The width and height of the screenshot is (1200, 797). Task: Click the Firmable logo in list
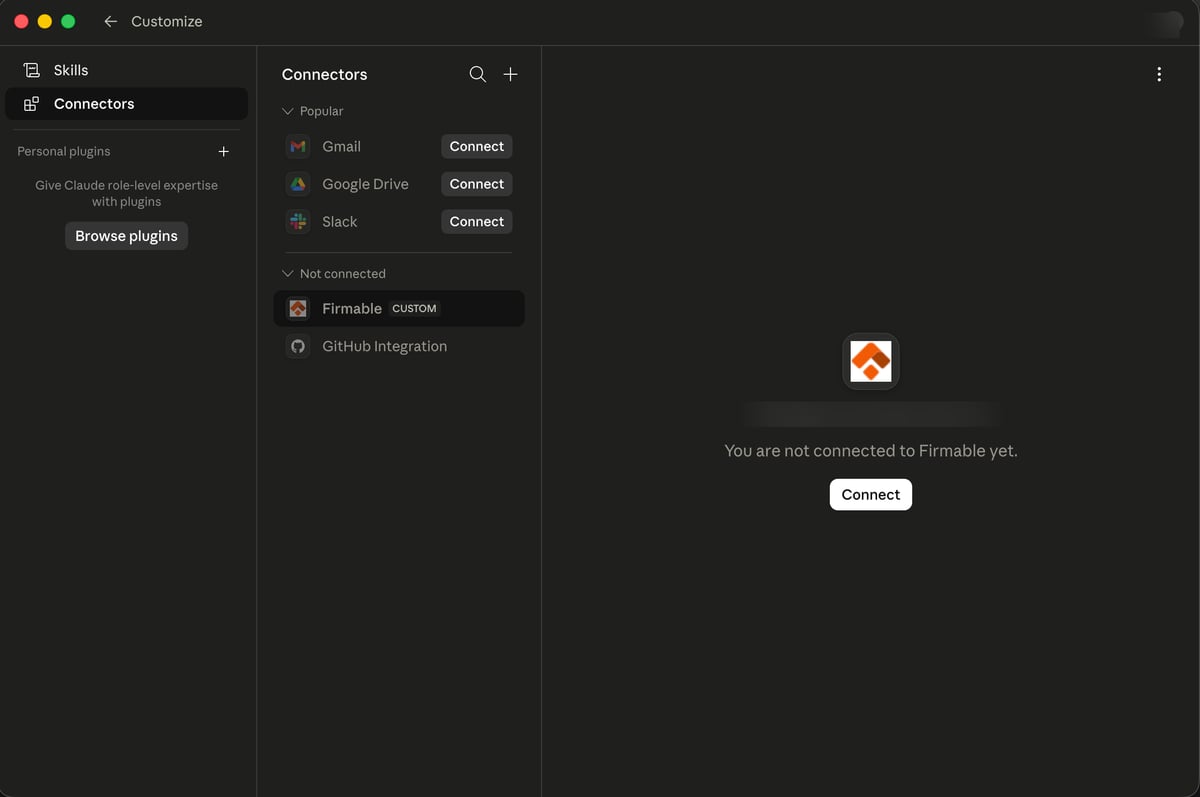point(298,309)
